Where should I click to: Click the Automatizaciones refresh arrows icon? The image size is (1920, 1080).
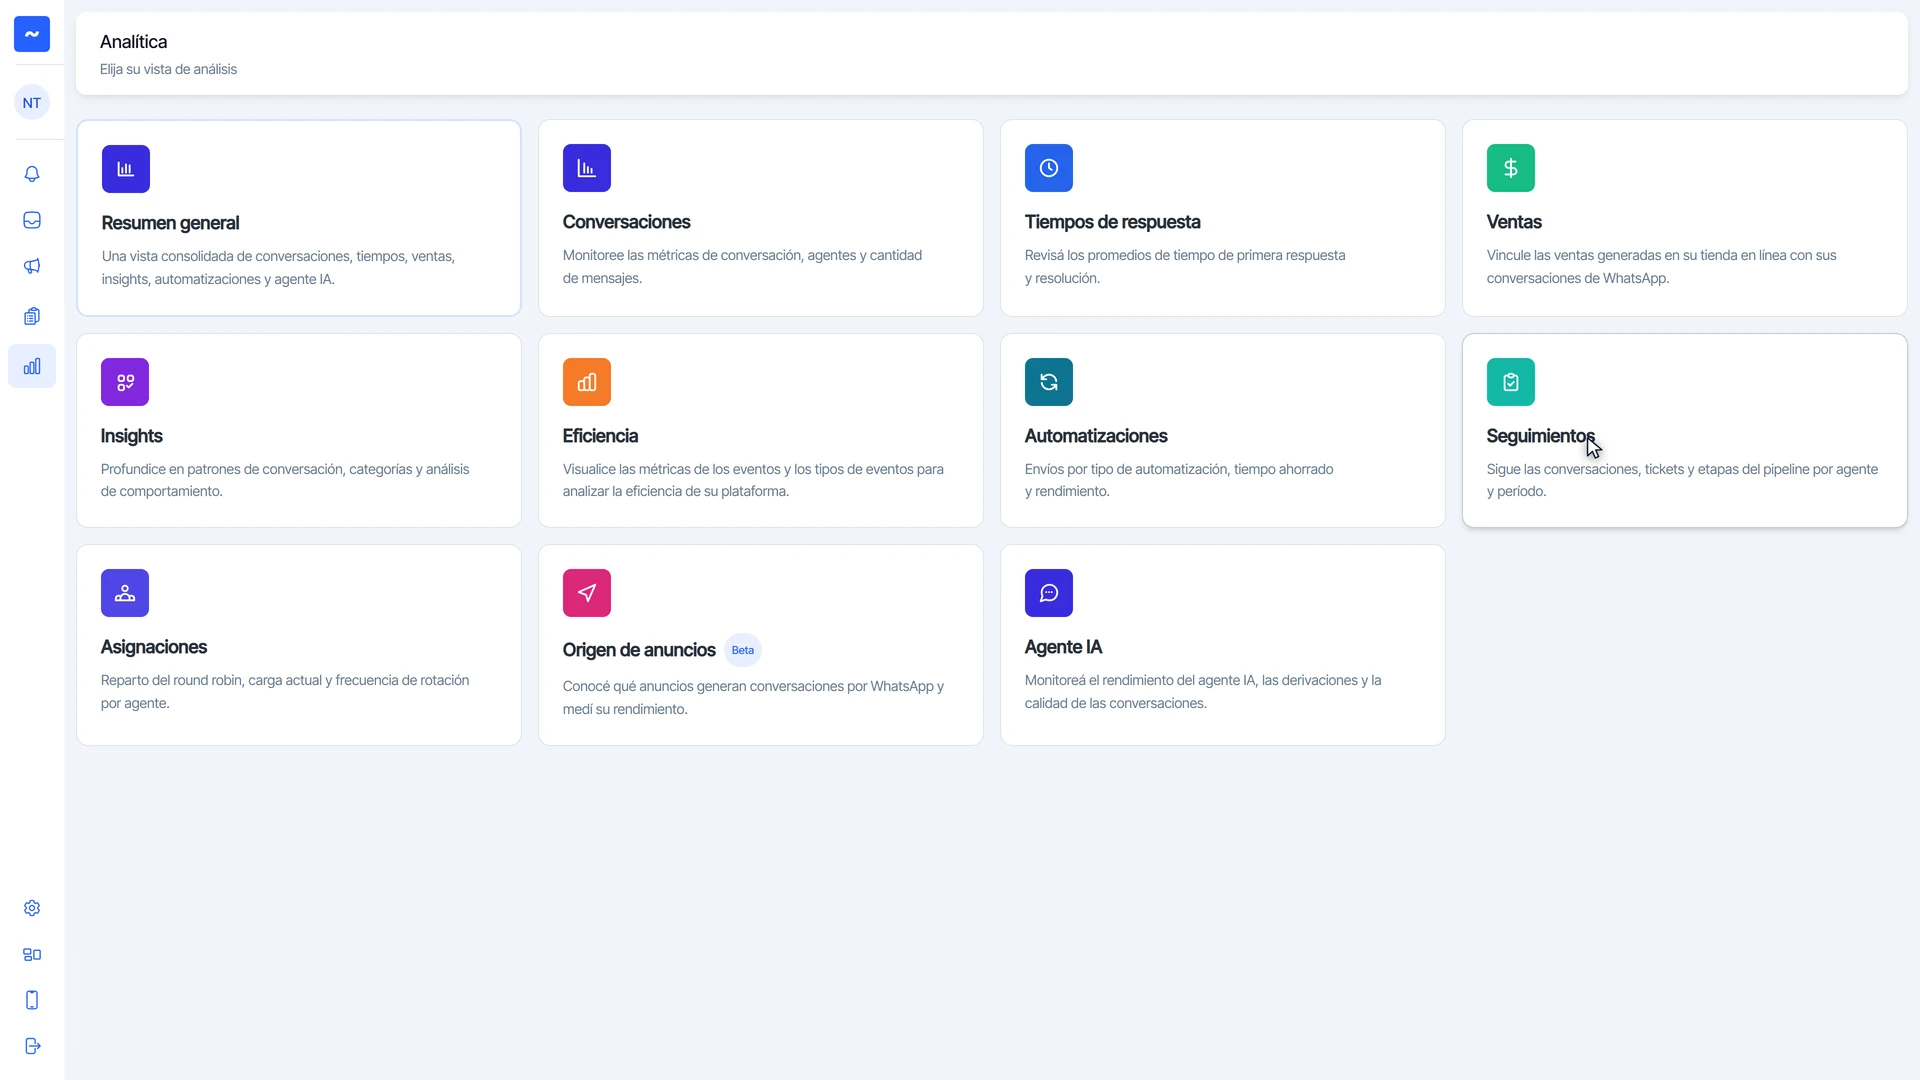(1049, 382)
